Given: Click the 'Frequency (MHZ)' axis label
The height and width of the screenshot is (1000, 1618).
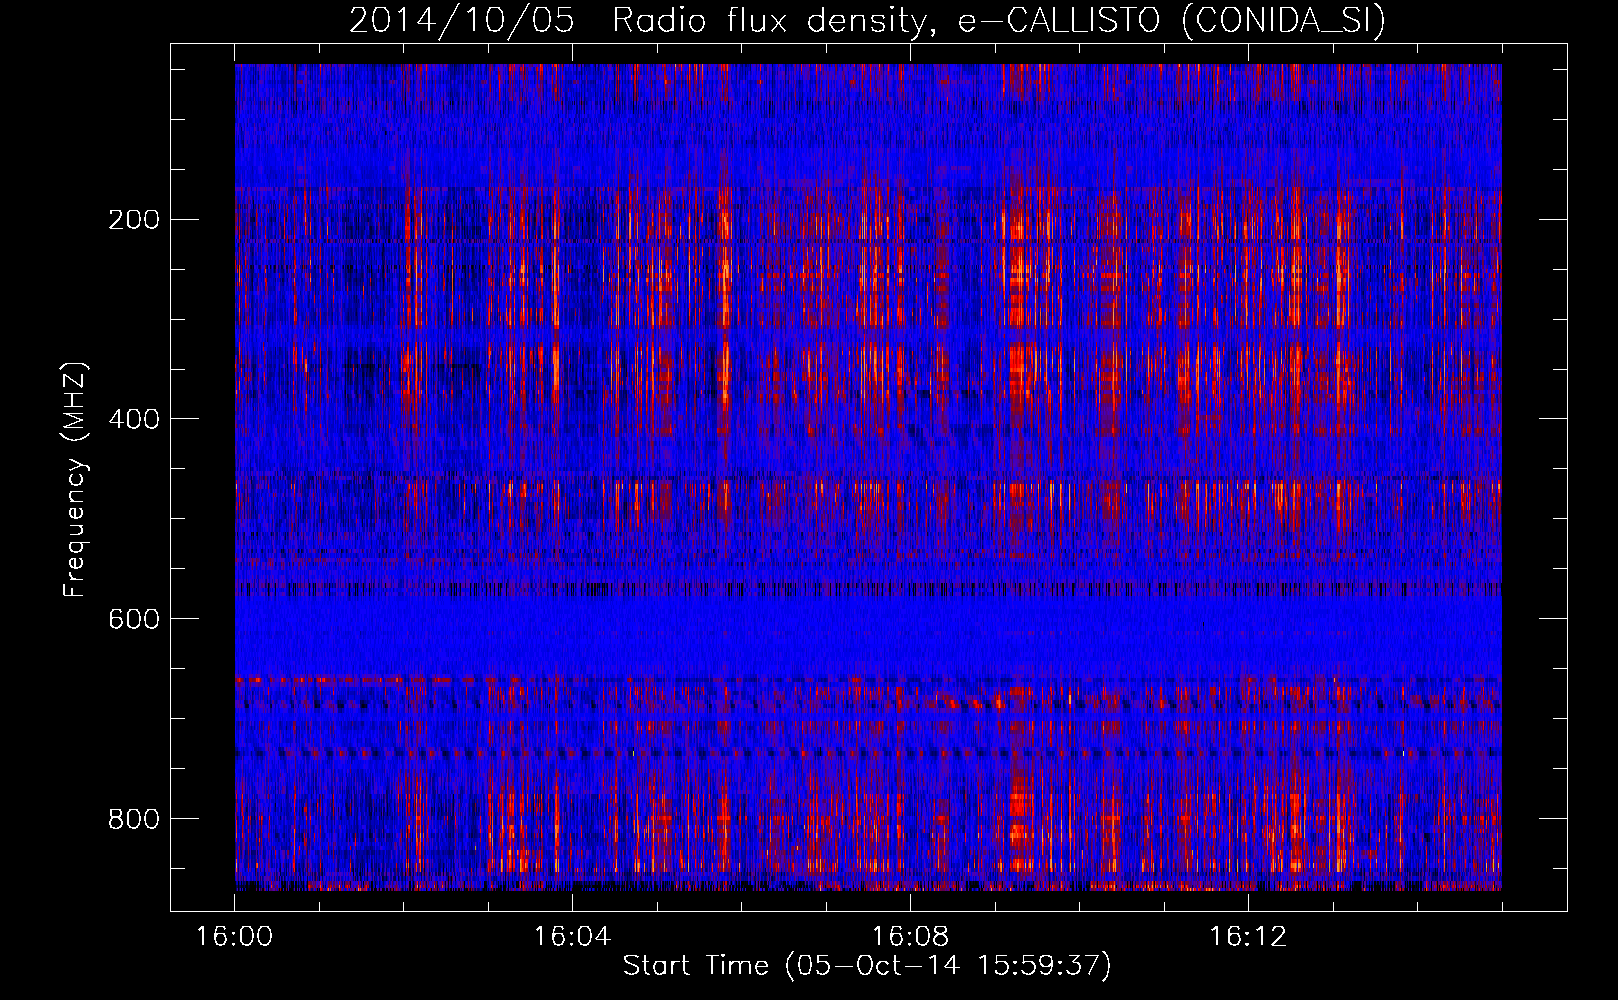Looking at the screenshot, I should click(x=75, y=479).
